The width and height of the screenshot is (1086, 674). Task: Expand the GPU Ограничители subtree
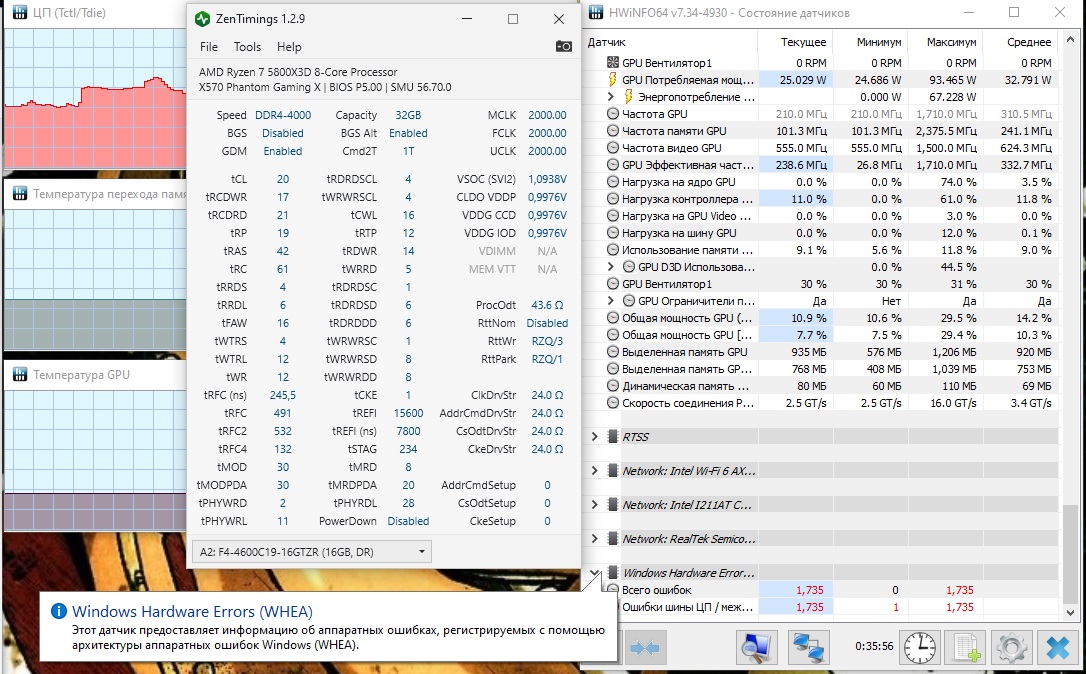(610, 301)
